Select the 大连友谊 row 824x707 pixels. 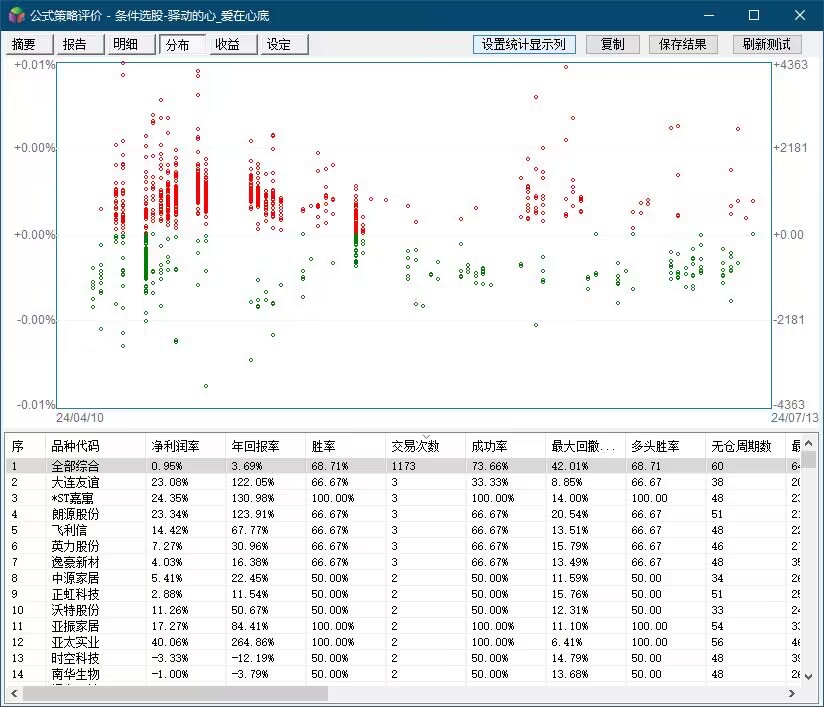point(403,482)
